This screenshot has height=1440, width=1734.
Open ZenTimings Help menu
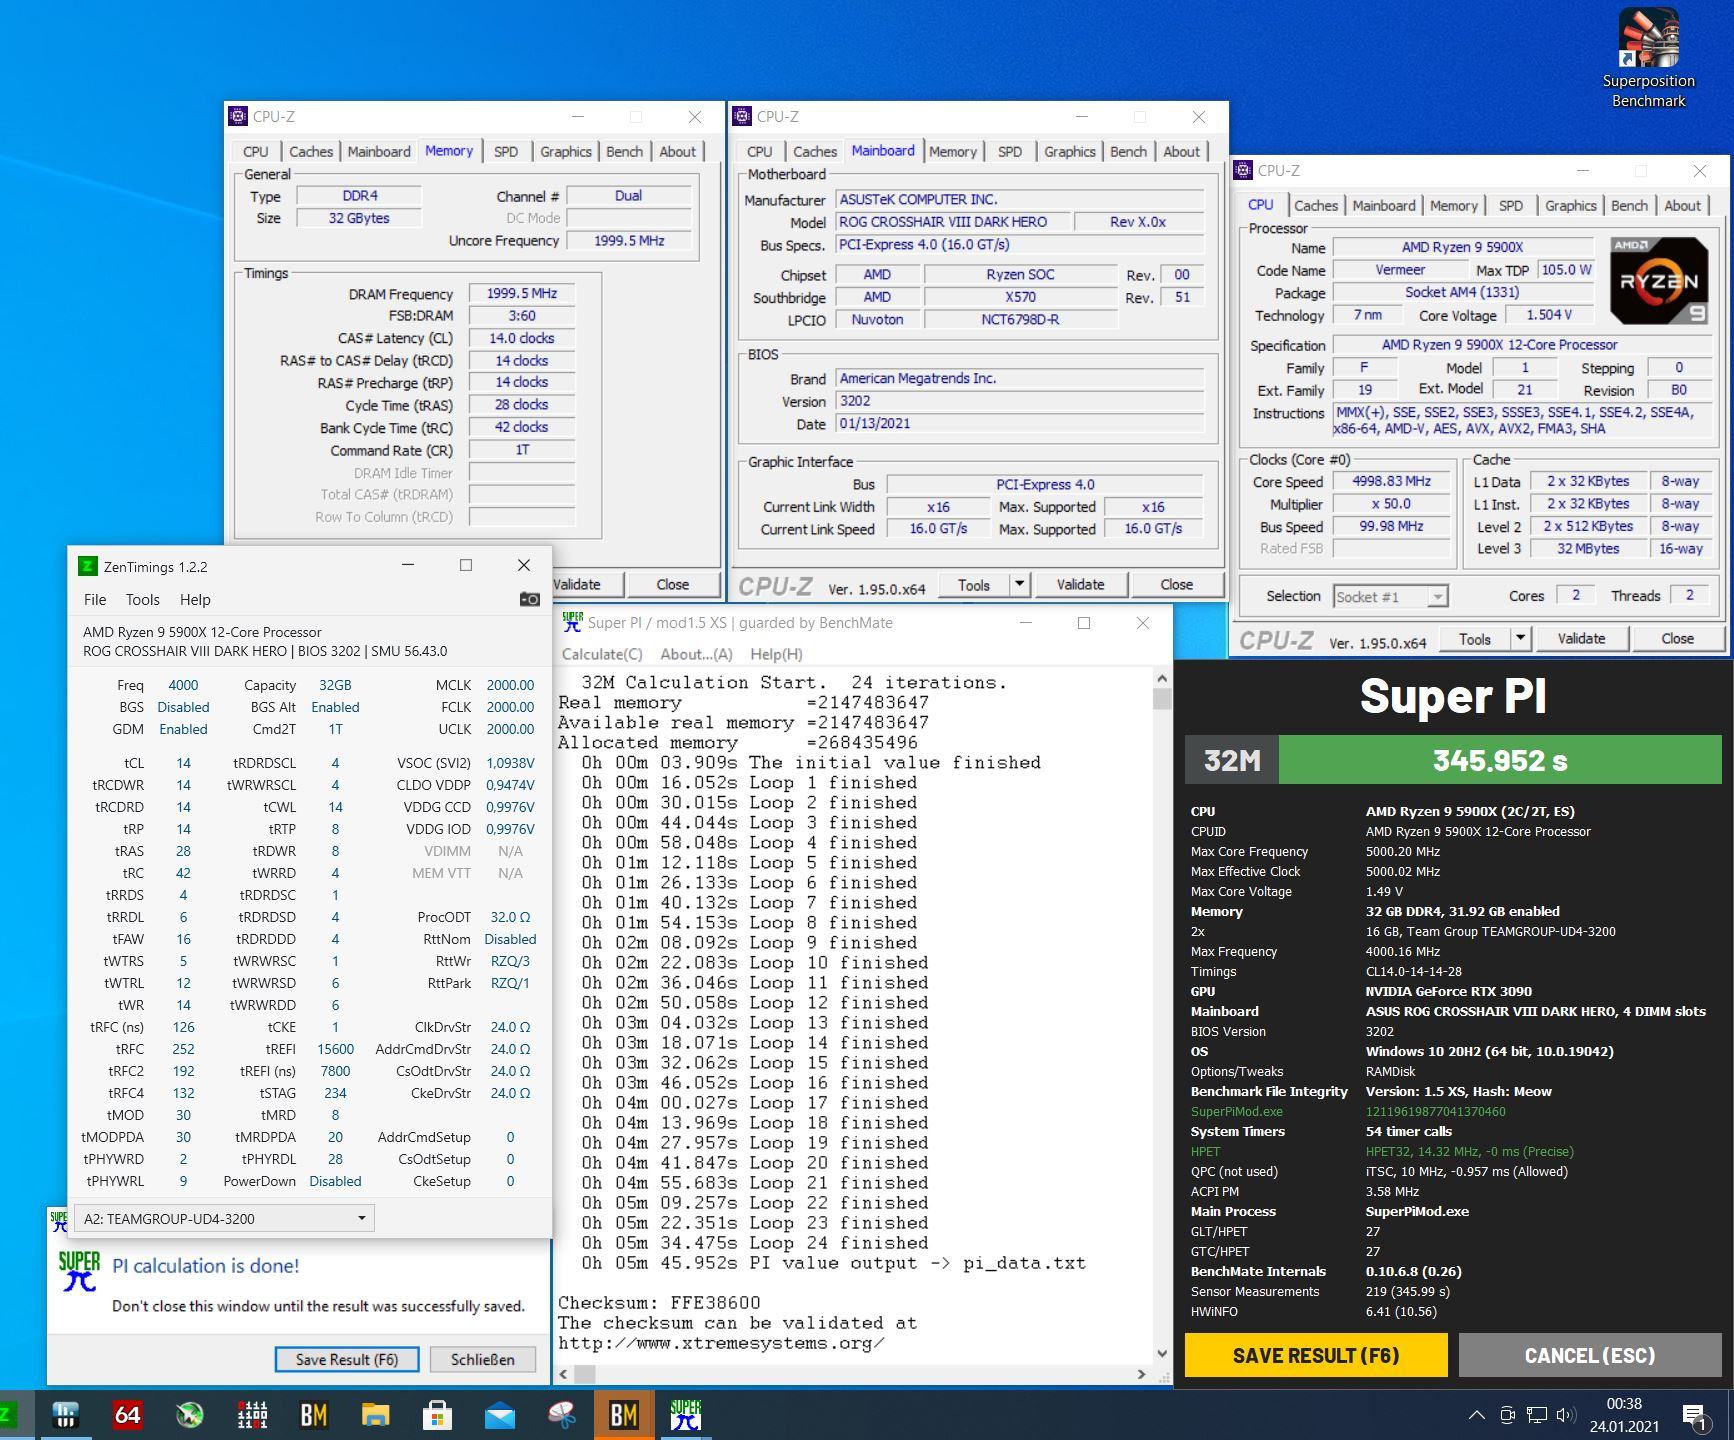coord(195,599)
